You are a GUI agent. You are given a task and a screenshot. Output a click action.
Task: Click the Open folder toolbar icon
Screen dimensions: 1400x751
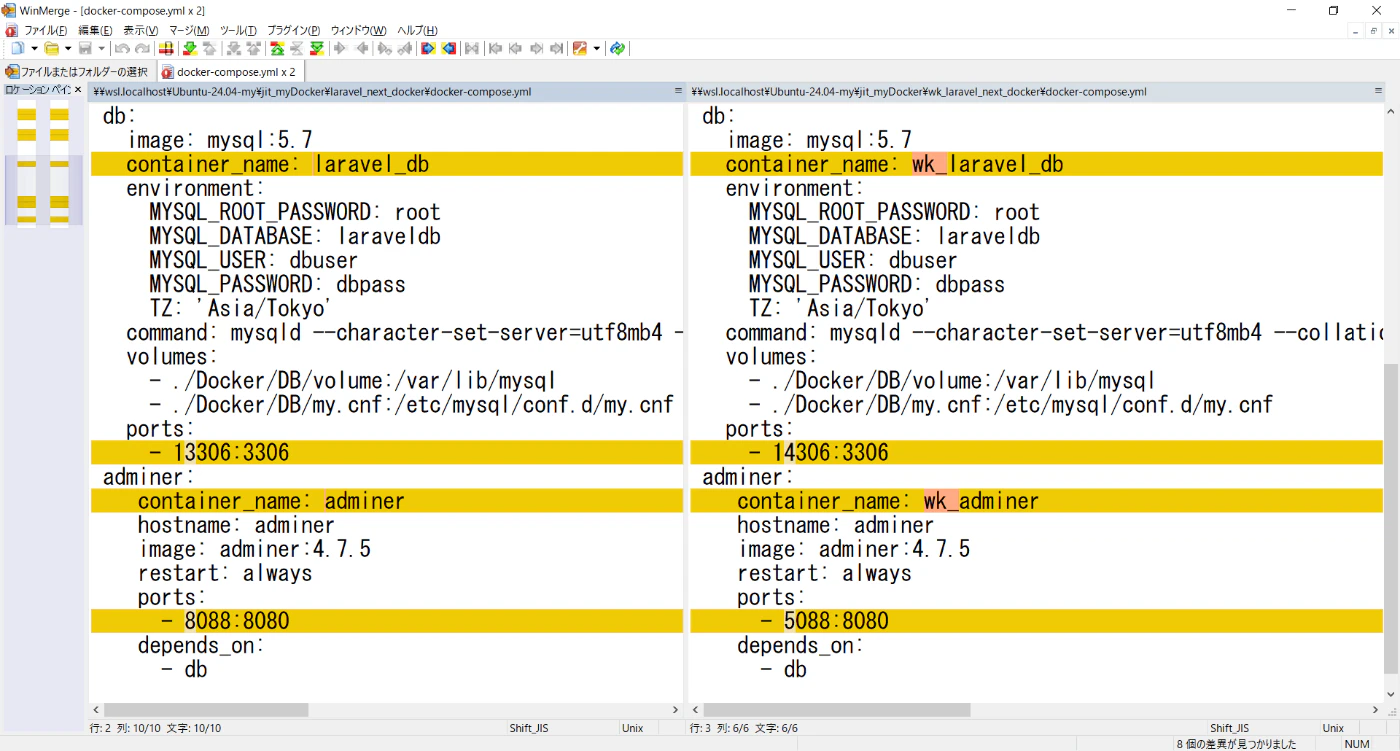[52, 48]
